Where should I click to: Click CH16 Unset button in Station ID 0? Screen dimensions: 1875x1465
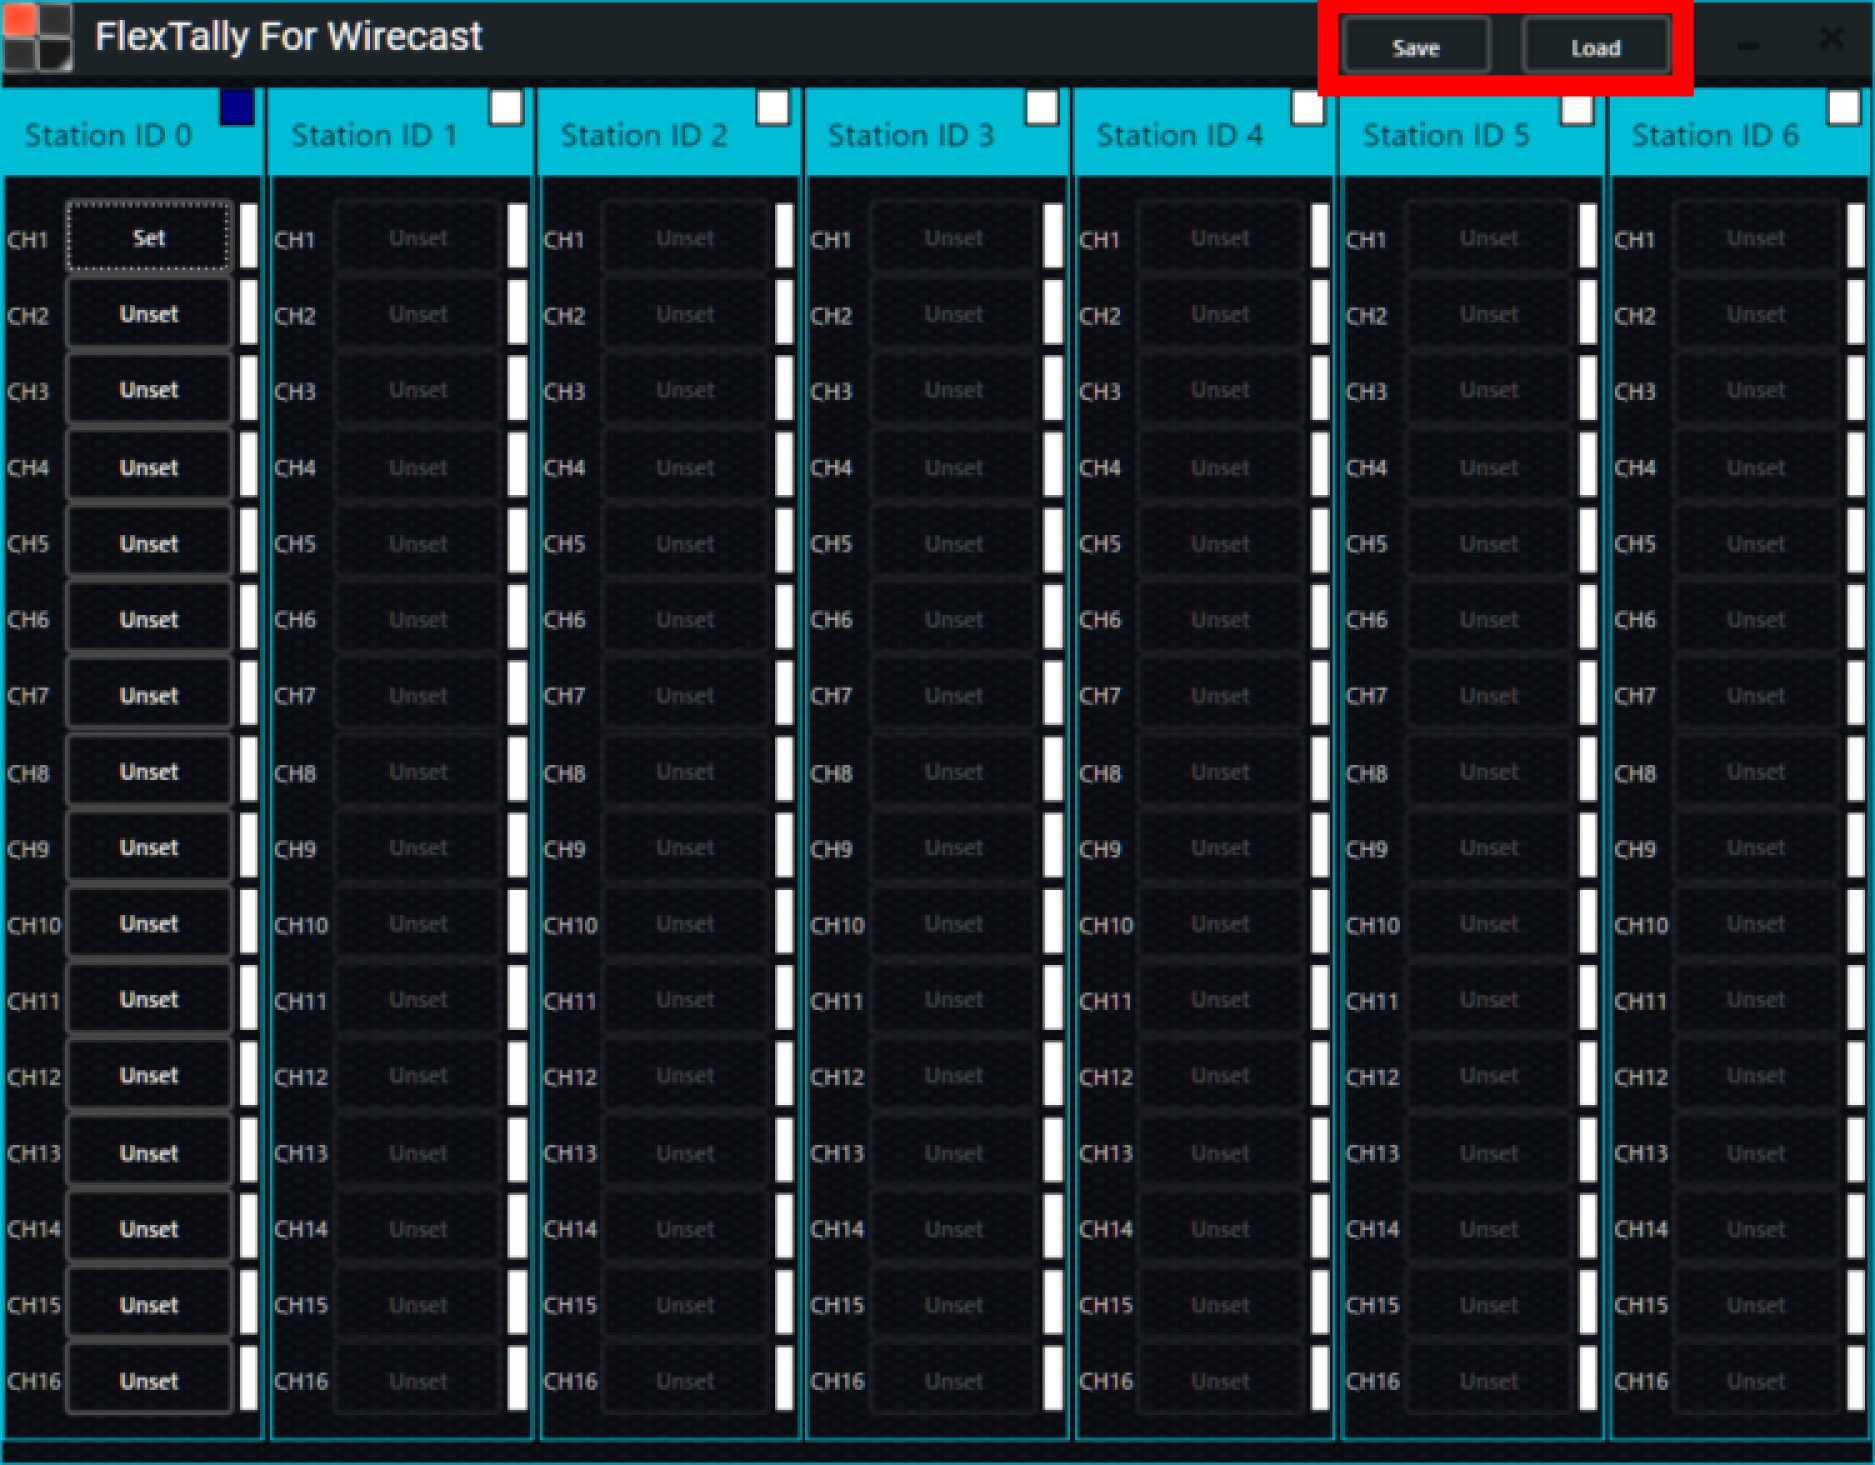[147, 1380]
